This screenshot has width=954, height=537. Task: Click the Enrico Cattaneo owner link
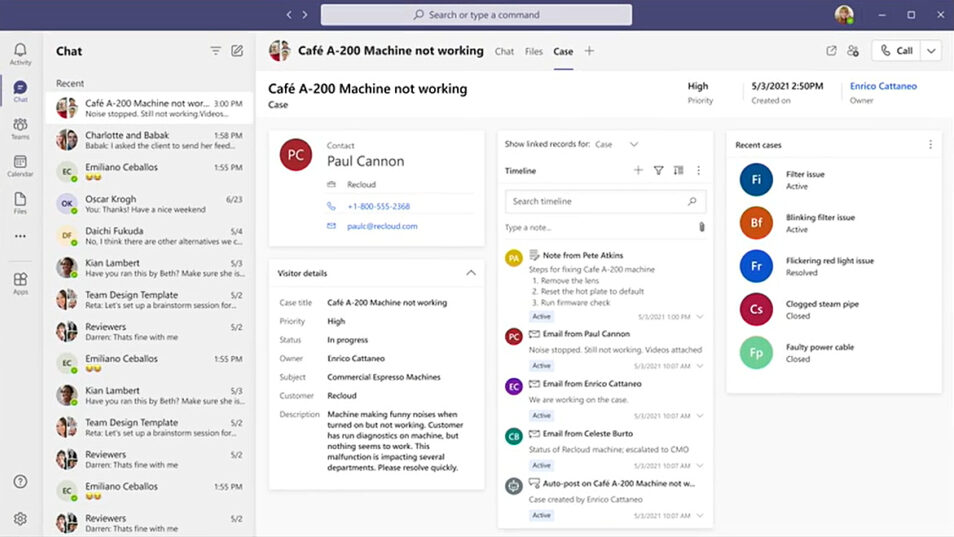click(883, 86)
